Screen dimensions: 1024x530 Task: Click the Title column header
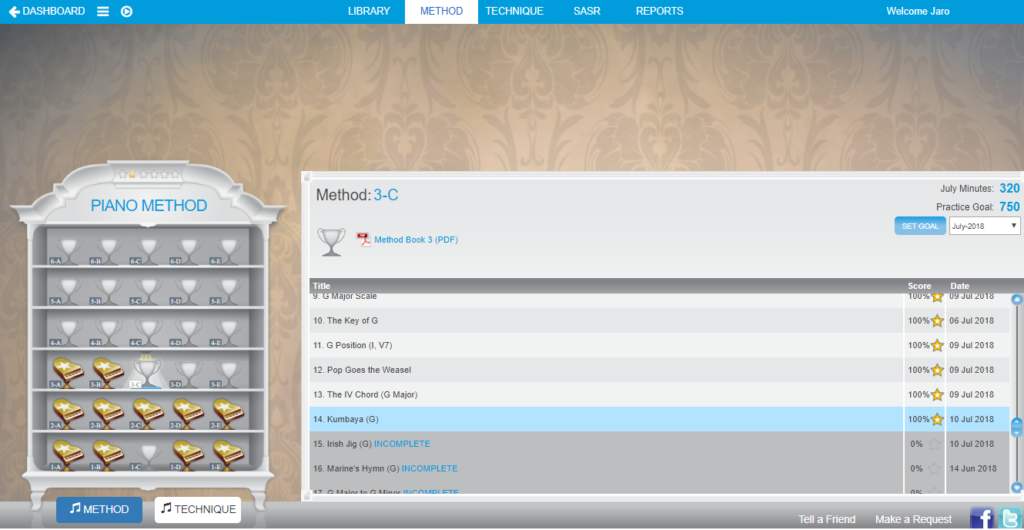tap(321, 286)
